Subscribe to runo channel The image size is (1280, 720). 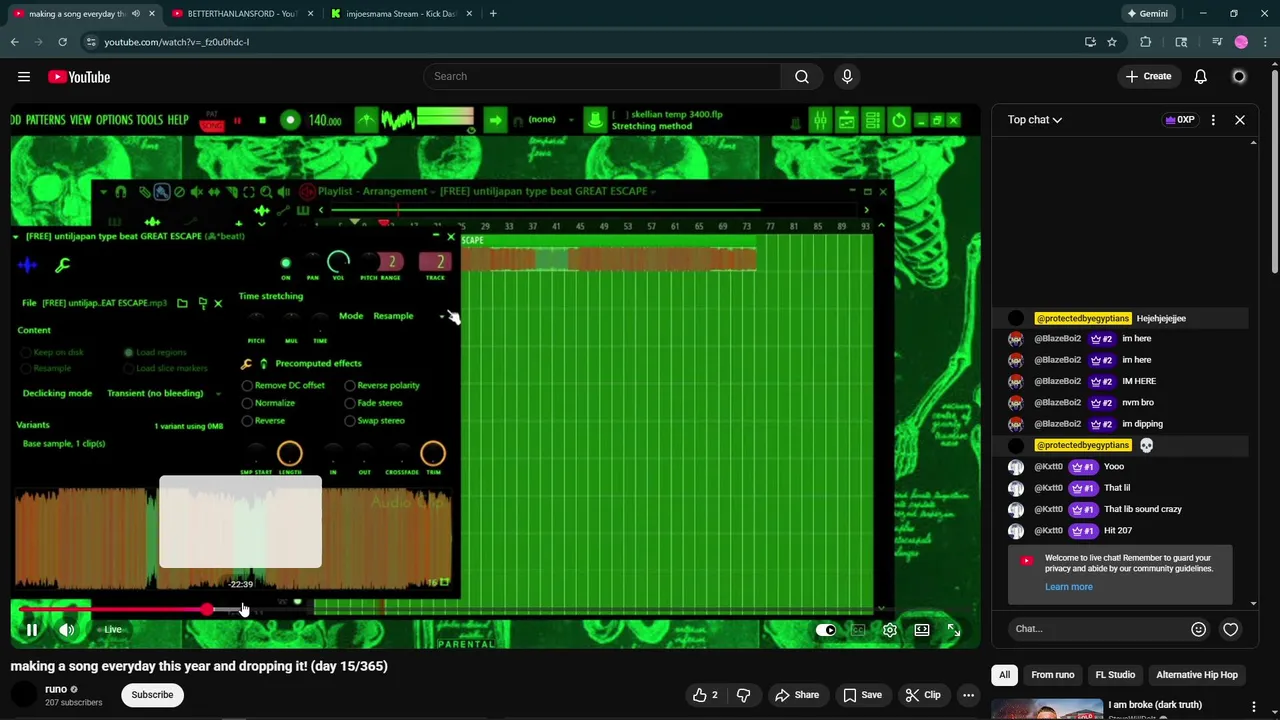152,695
